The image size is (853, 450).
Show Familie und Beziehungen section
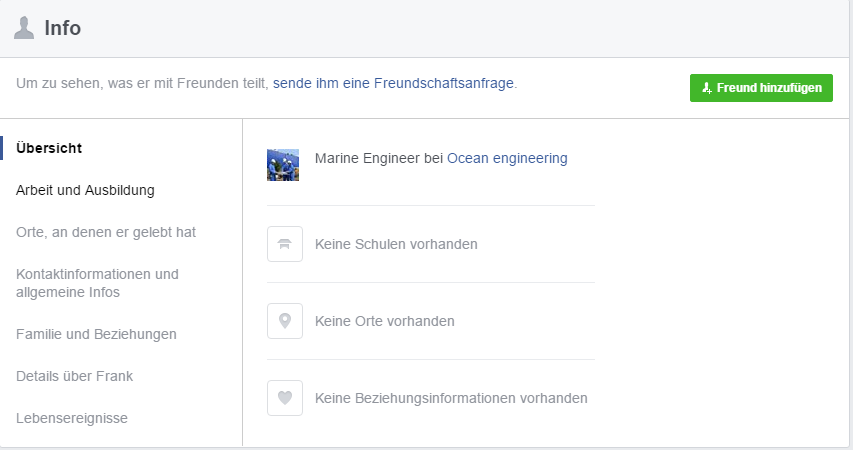pyautogui.click(x=96, y=334)
